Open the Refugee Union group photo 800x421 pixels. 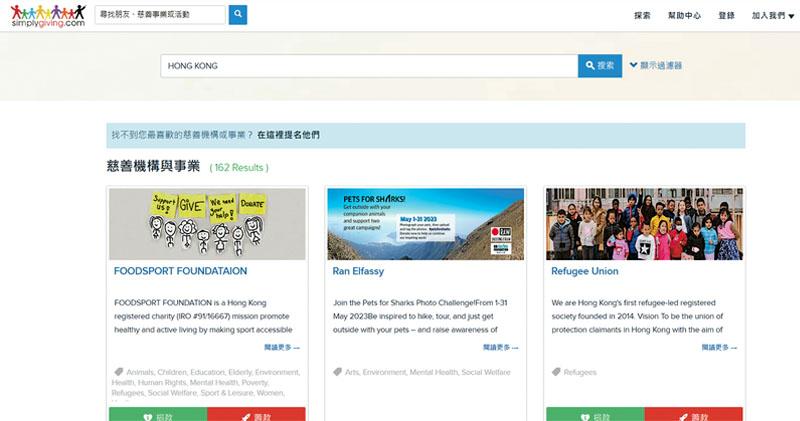pyautogui.click(x=644, y=223)
